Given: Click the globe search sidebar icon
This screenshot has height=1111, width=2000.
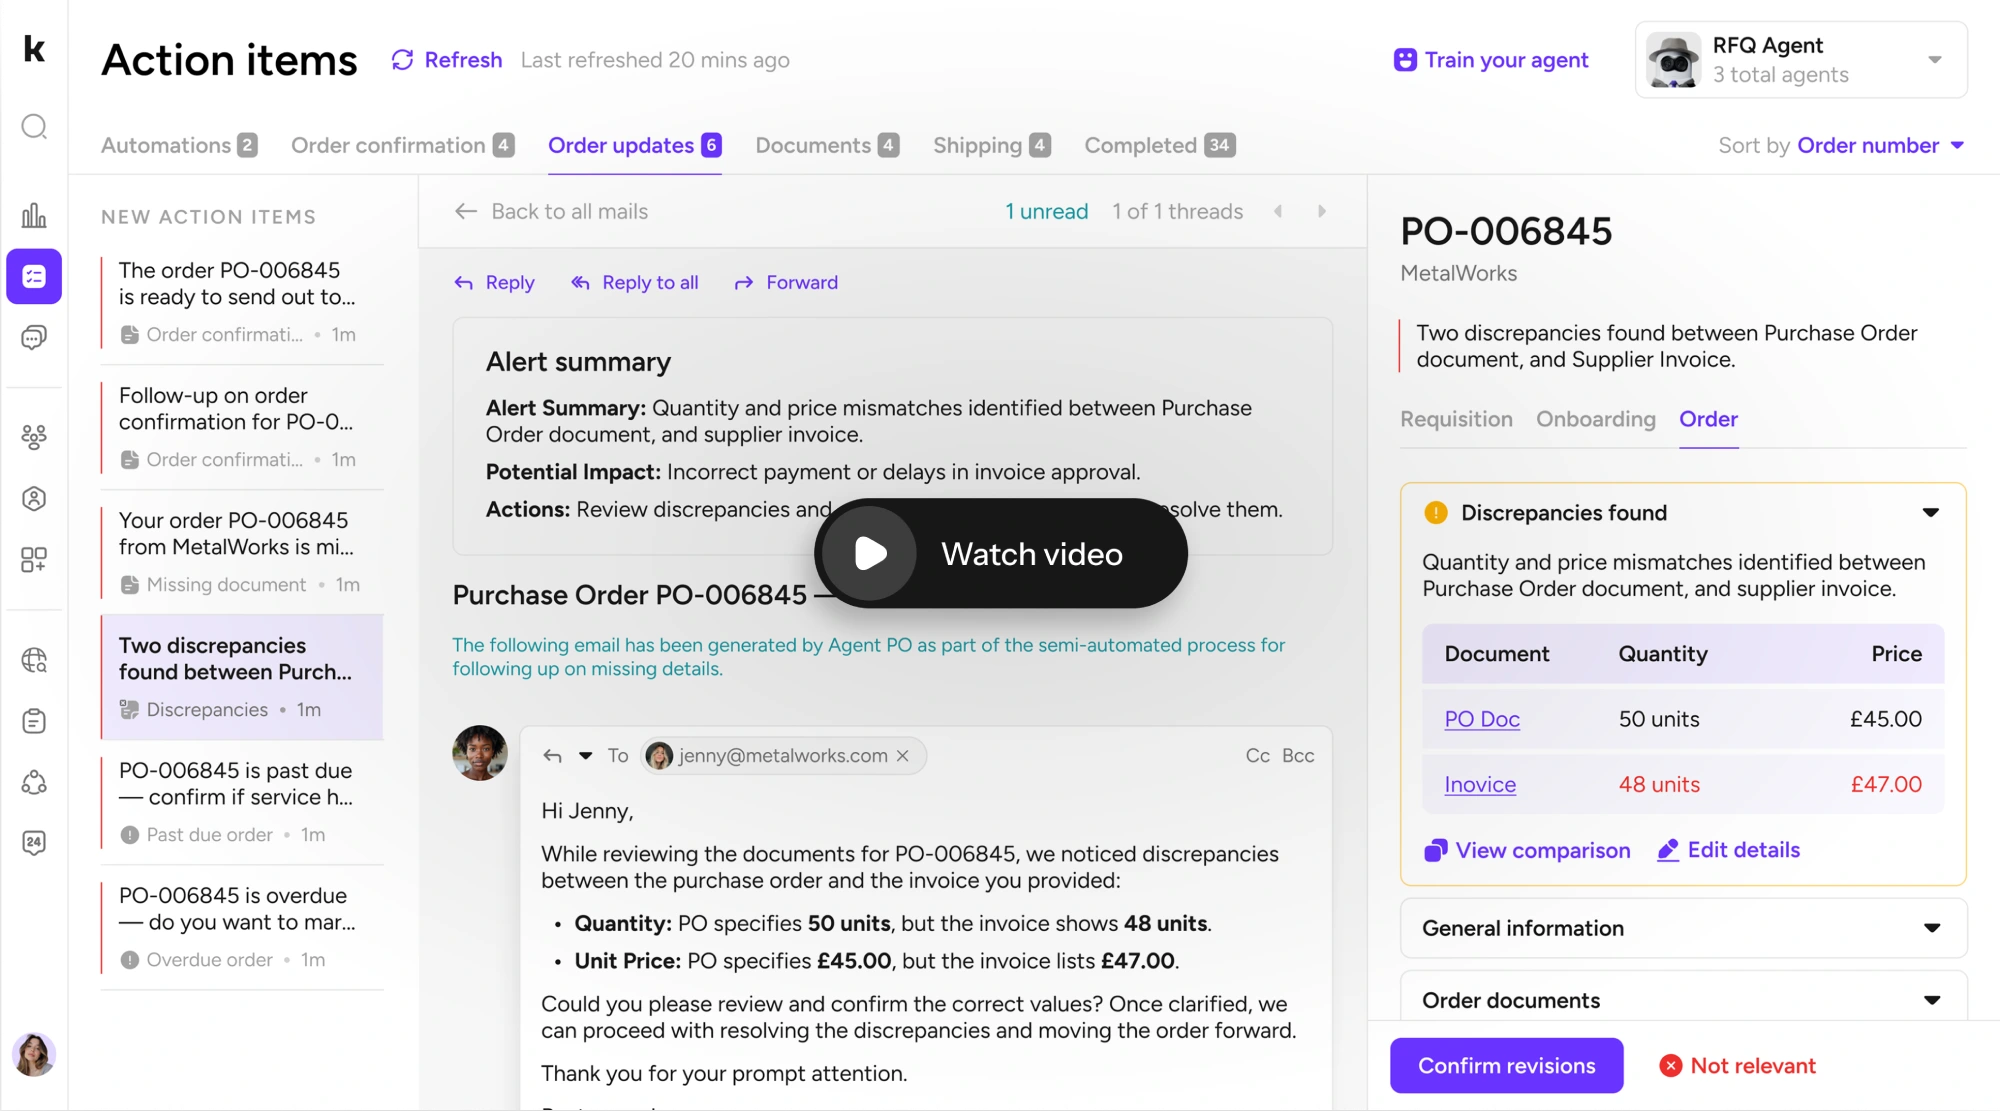Looking at the screenshot, I should pyautogui.click(x=34, y=660).
